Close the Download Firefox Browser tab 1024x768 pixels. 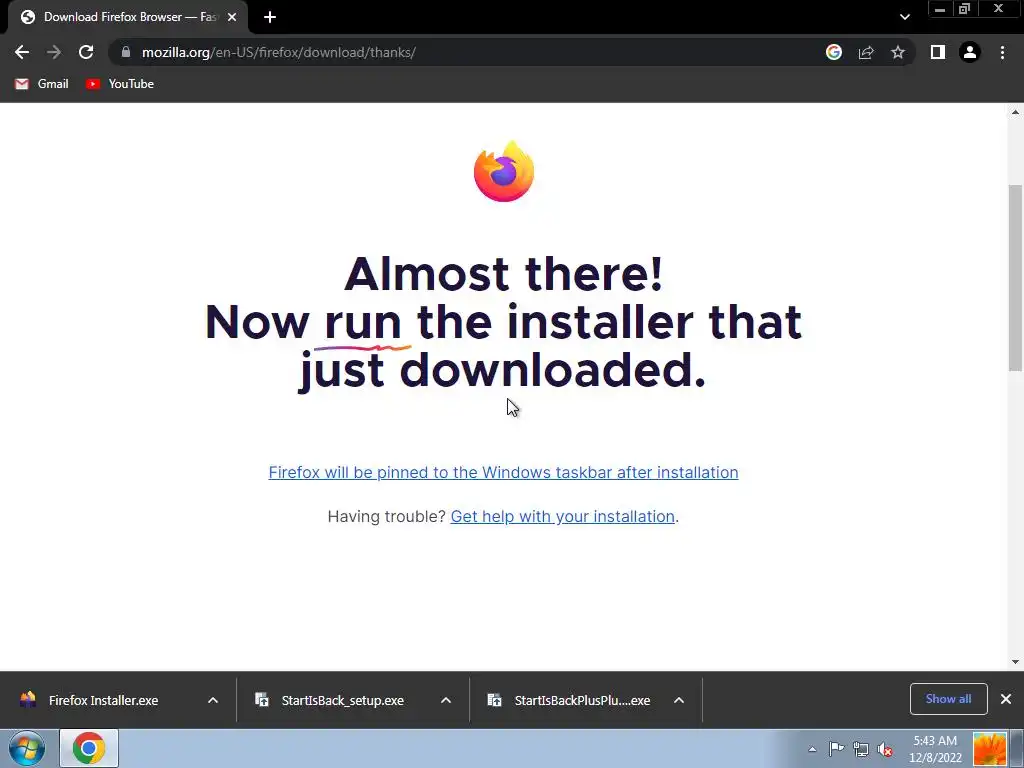[232, 17]
